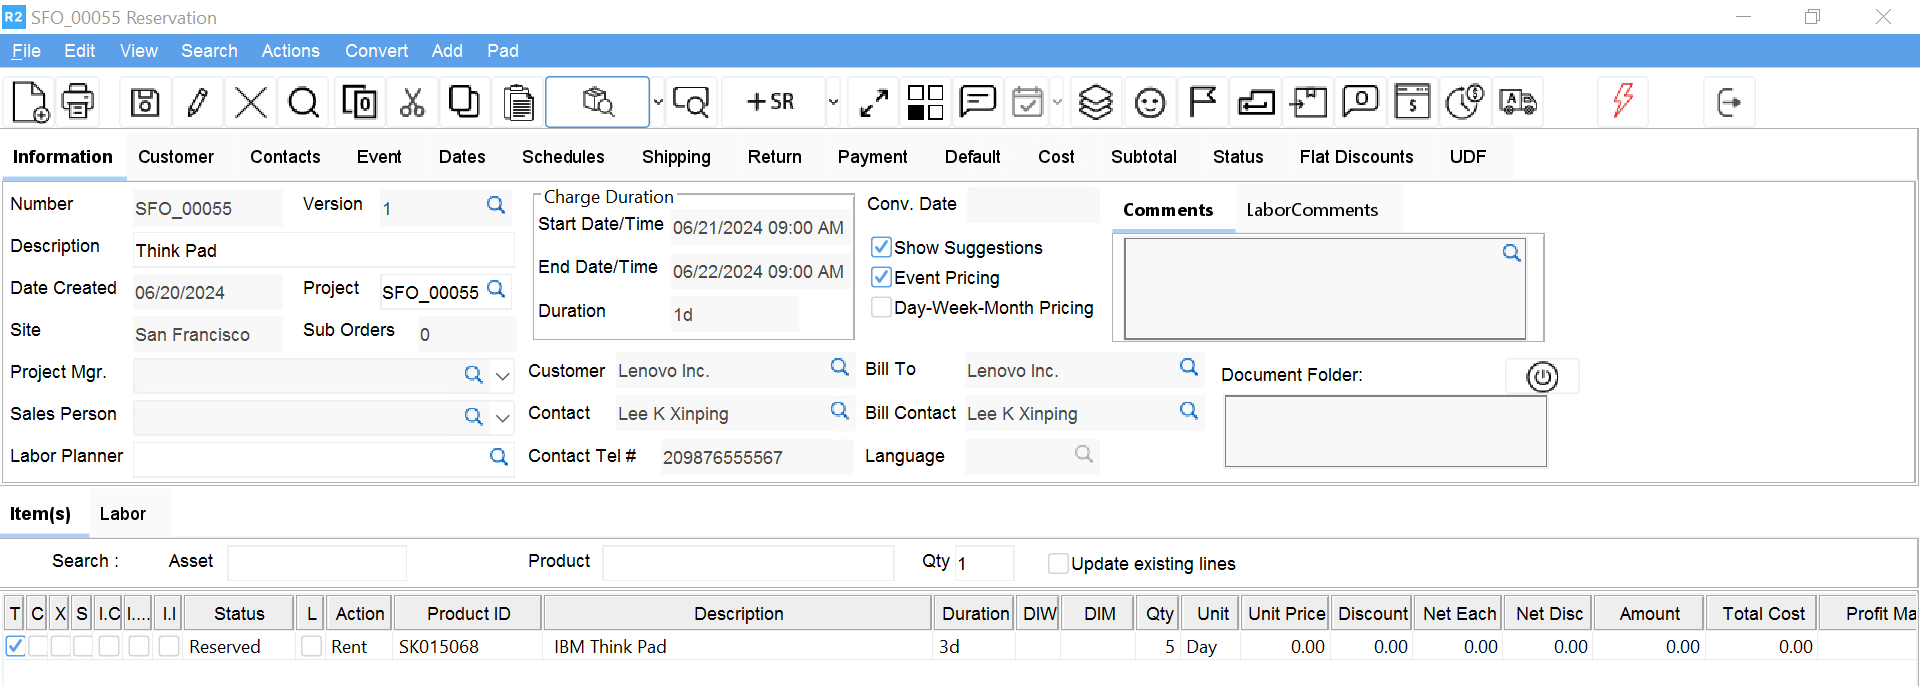Screen dimensions: 1920x686
Task: Open the dropdown arrow beside +SR button
Action: click(x=833, y=102)
